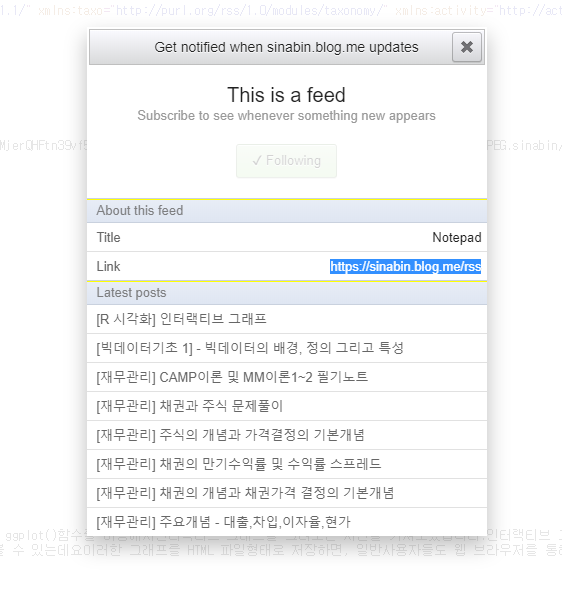Click the Subscribe to see whenever subtitle

tap(286, 116)
